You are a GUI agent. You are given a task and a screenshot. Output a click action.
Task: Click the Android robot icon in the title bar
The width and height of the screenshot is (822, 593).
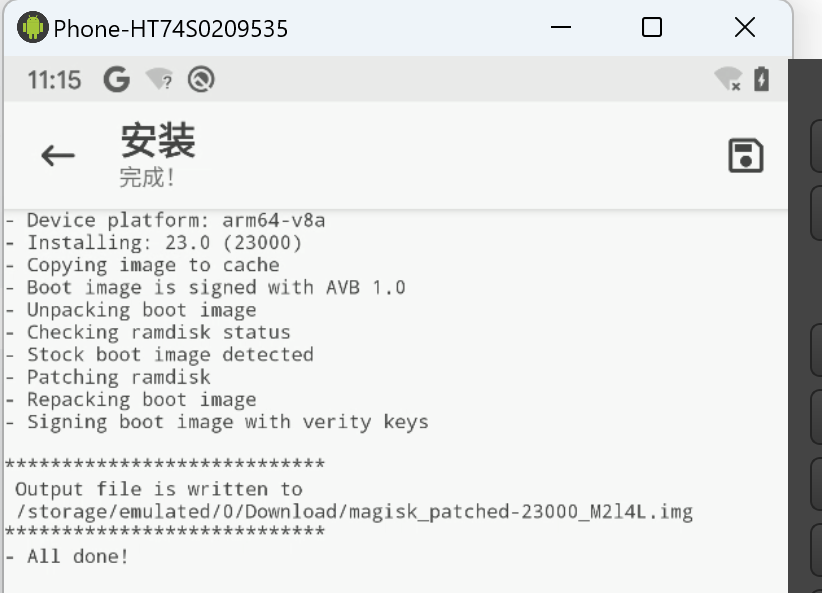pos(32,28)
